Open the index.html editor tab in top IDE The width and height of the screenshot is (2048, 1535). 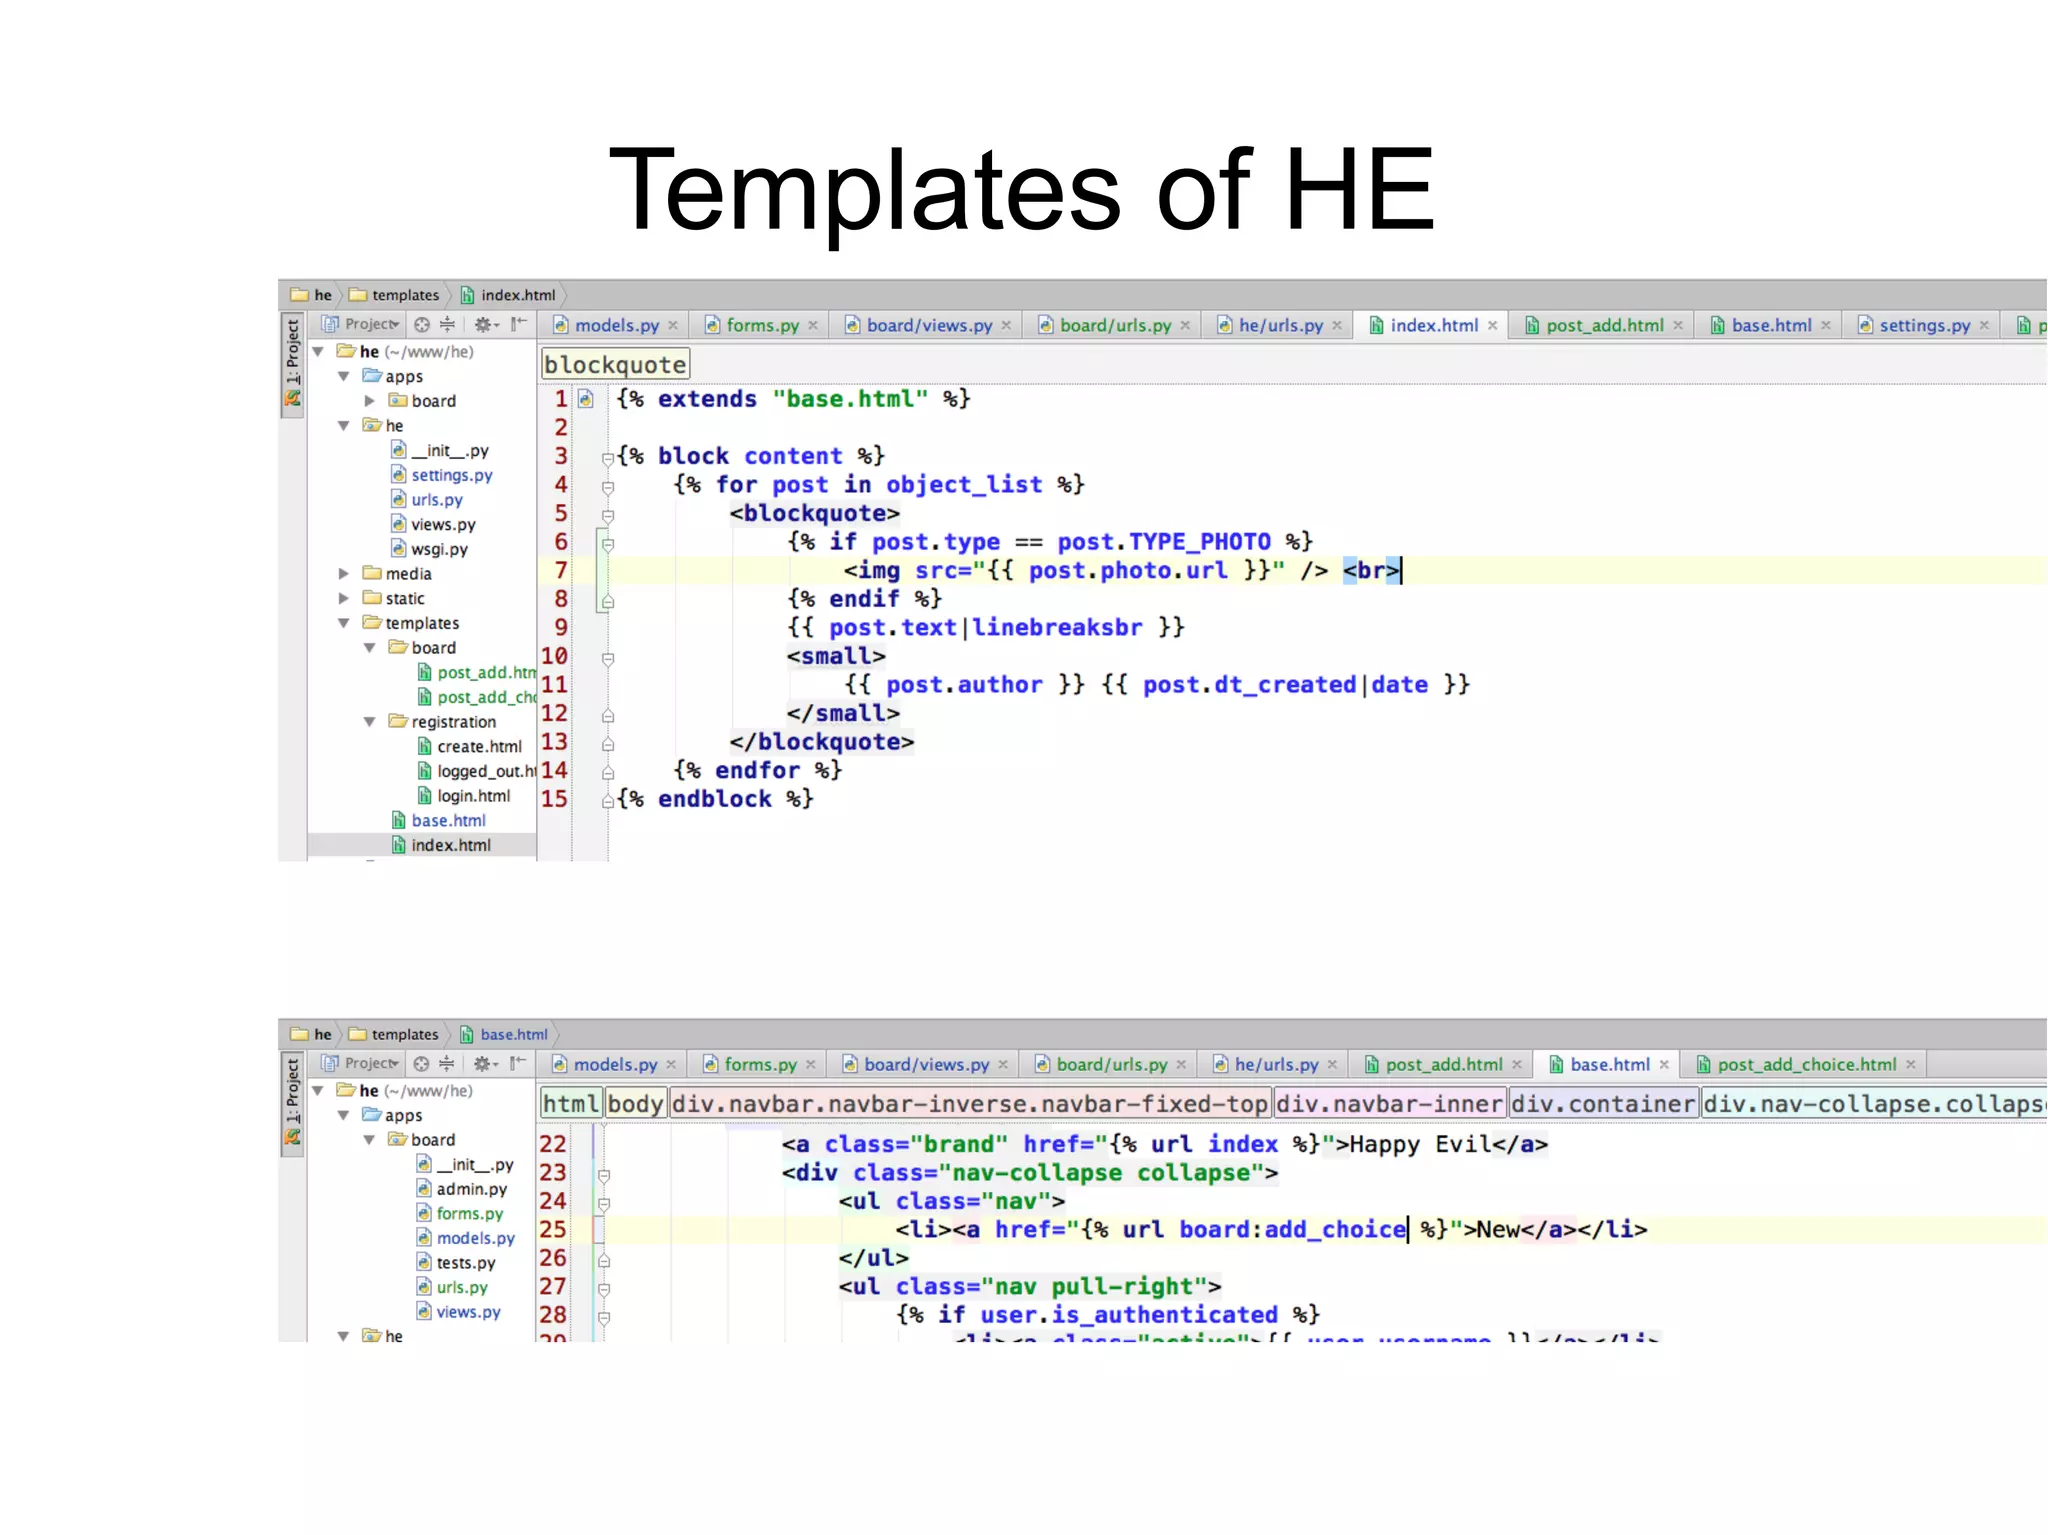tap(1432, 325)
